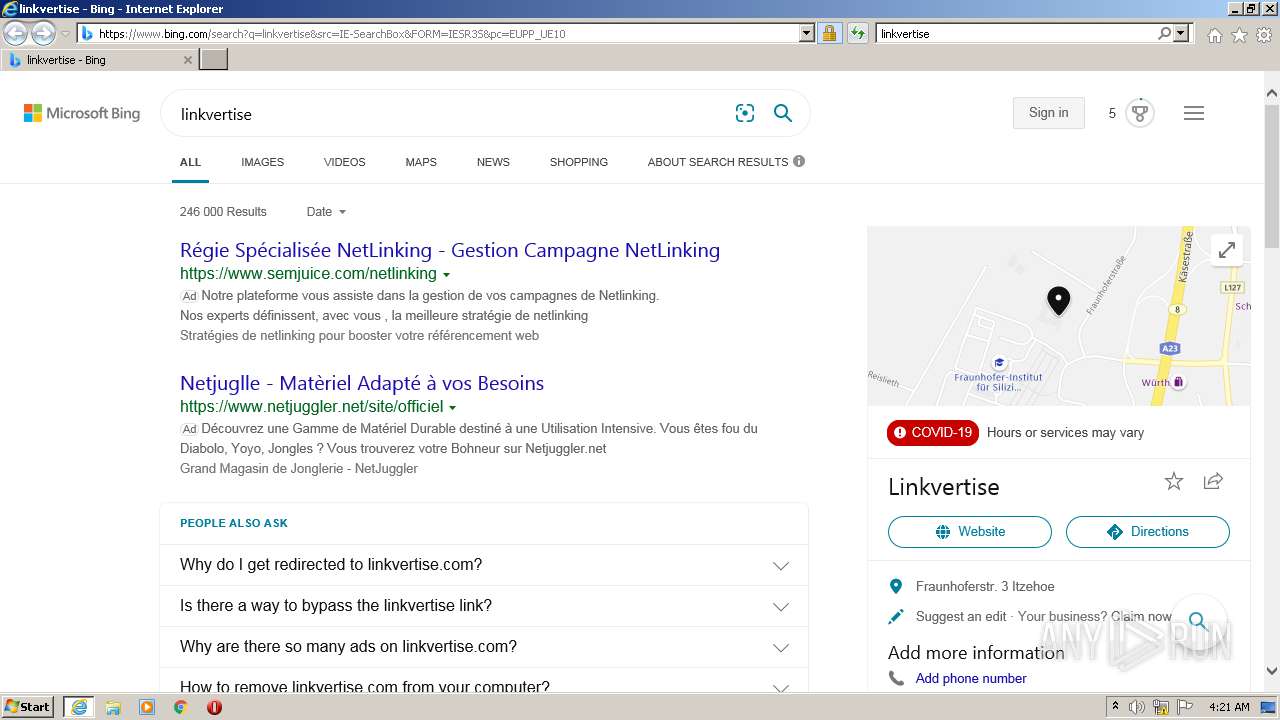1280x720 pixels.
Task: Switch to the IMAGES tab
Action: tap(262, 162)
